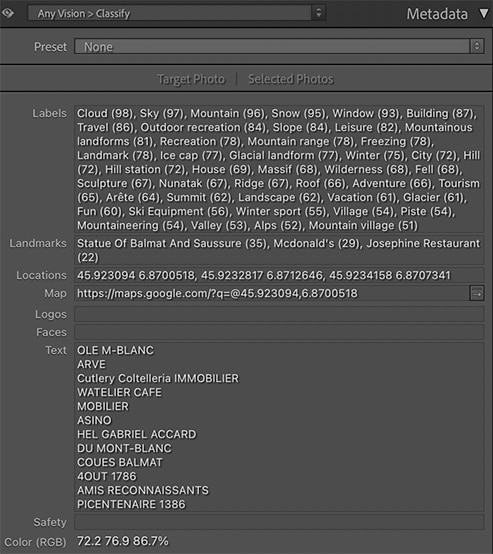Click the Preset label
The image size is (493, 554).
[x=50, y=47]
